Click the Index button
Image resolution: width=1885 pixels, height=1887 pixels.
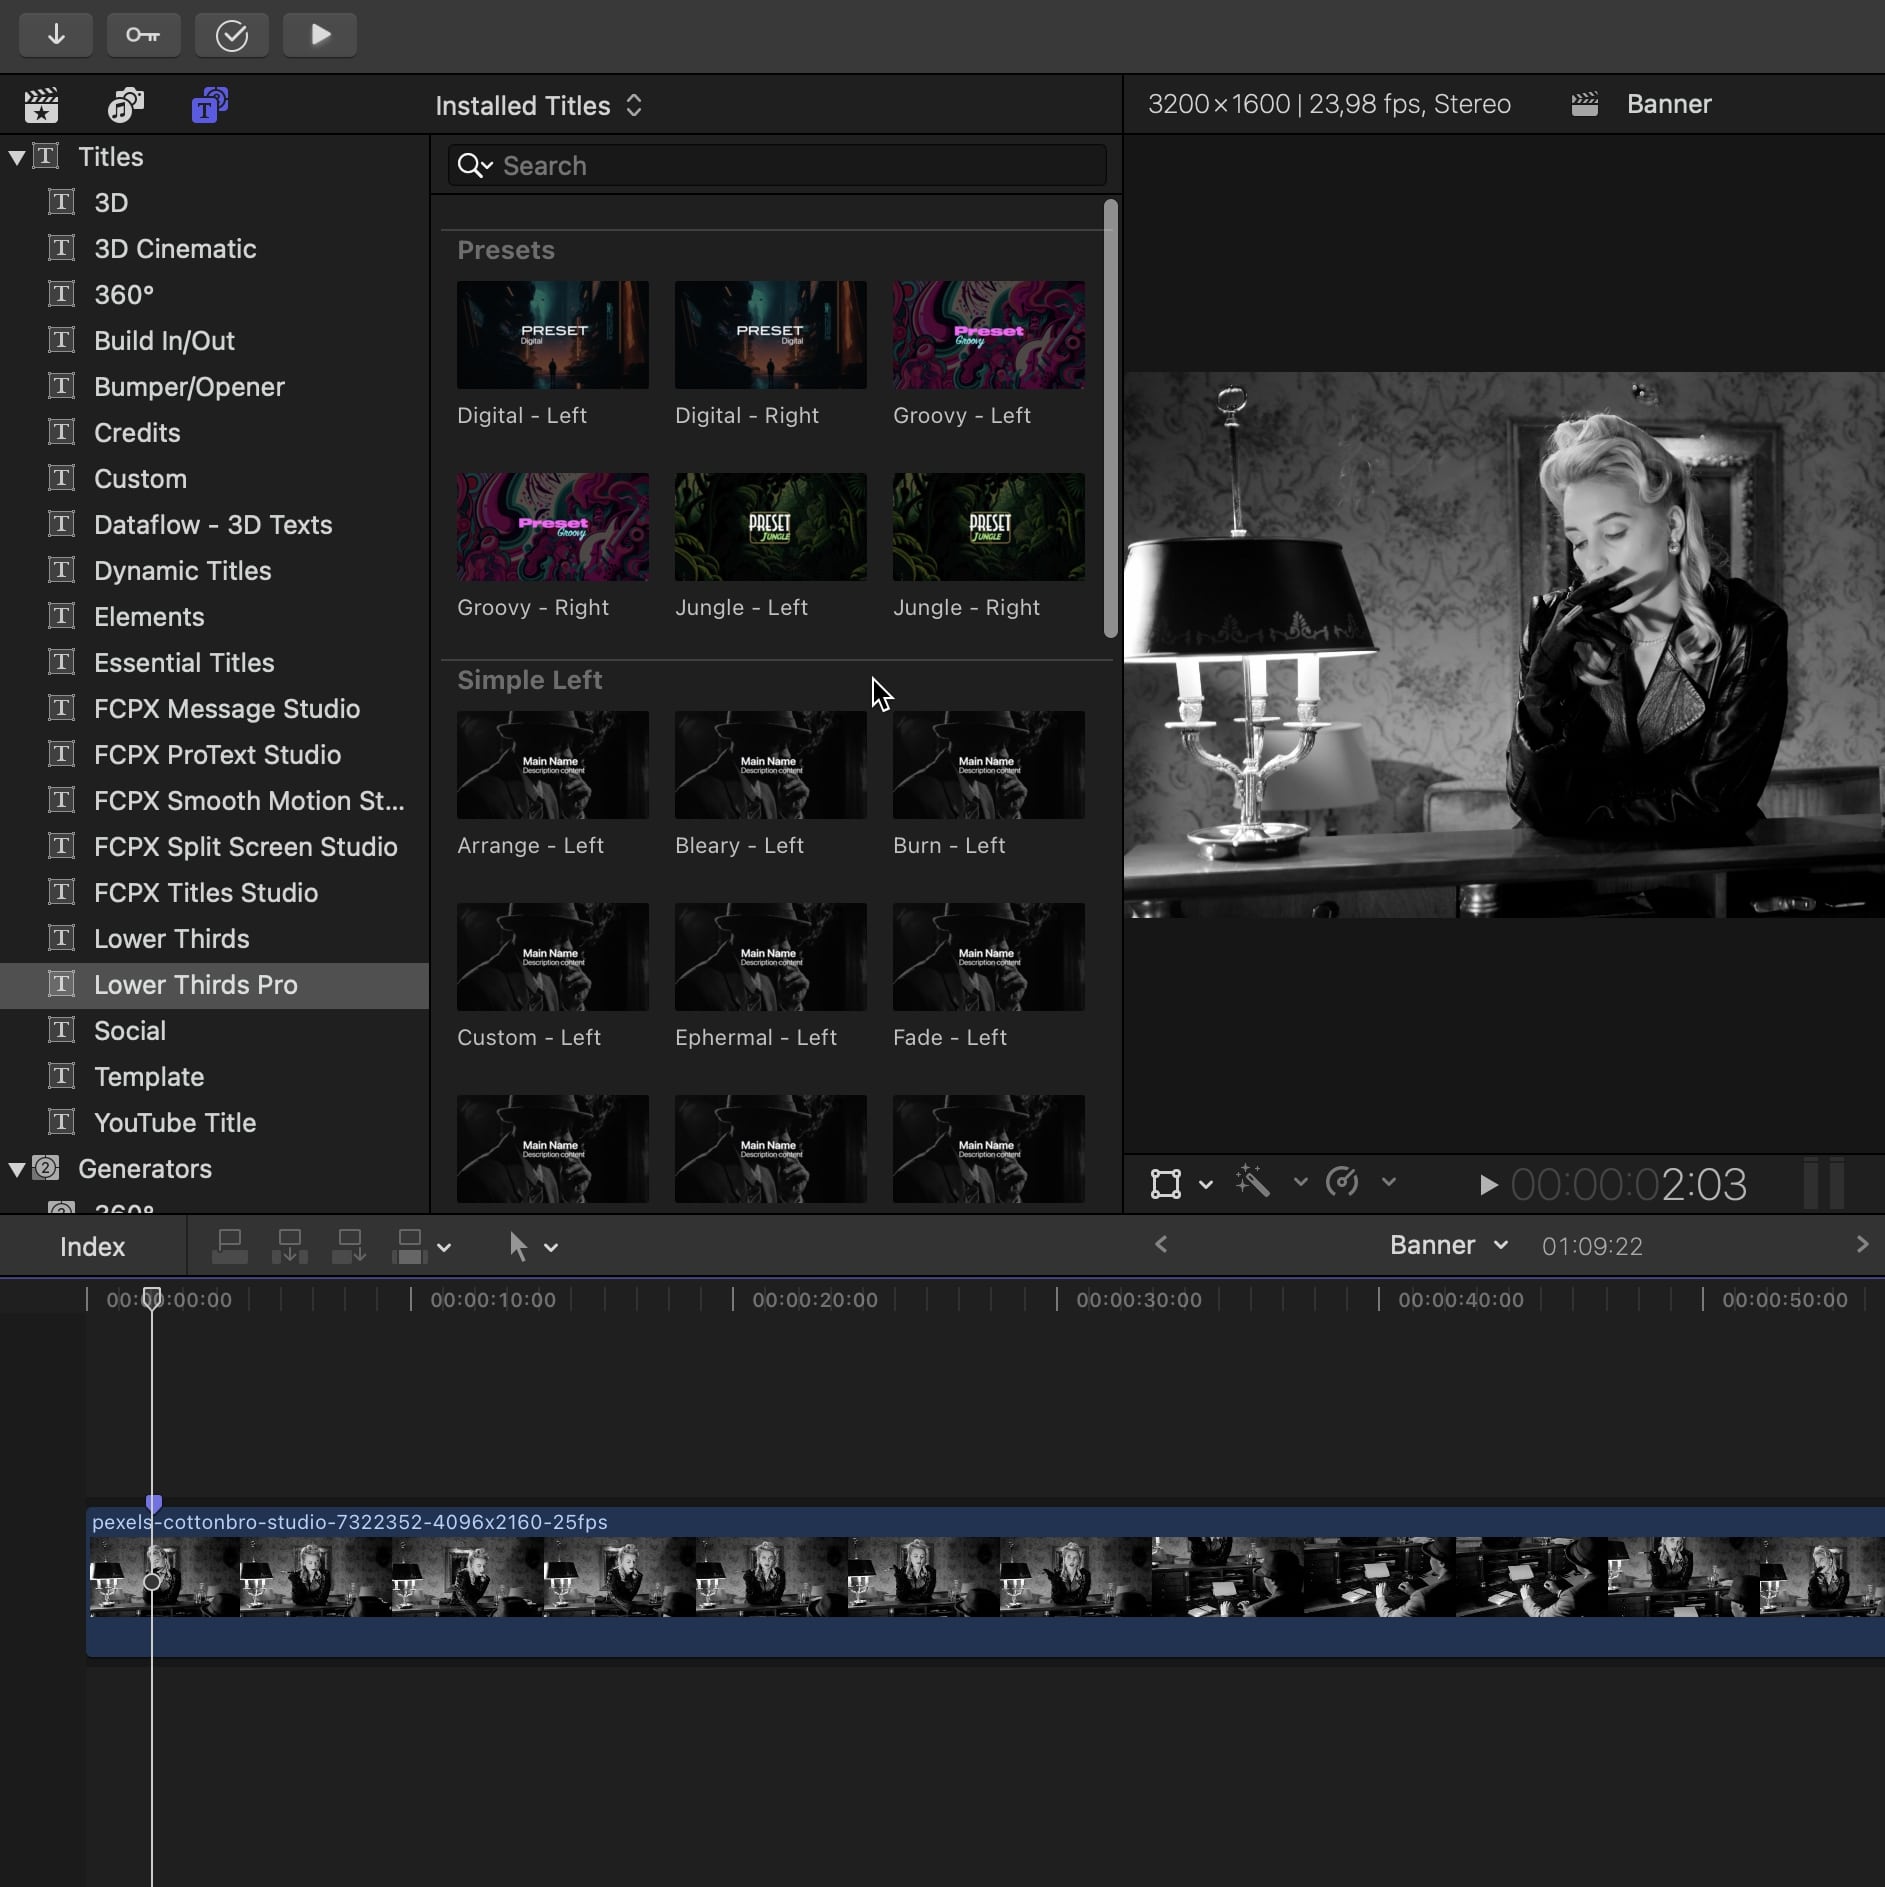click(x=92, y=1247)
